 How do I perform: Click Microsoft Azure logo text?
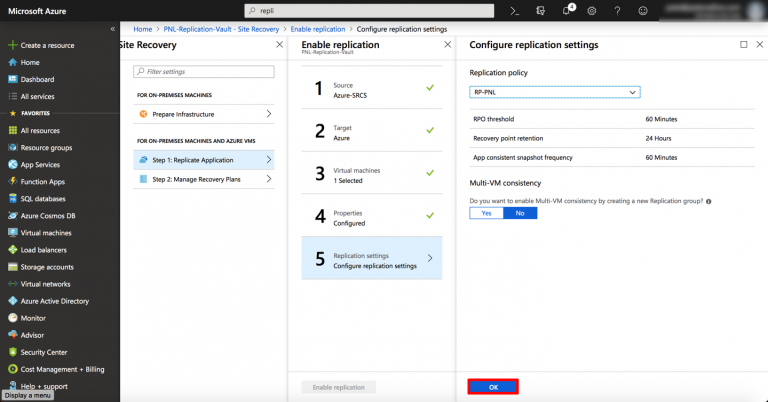point(37,11)
